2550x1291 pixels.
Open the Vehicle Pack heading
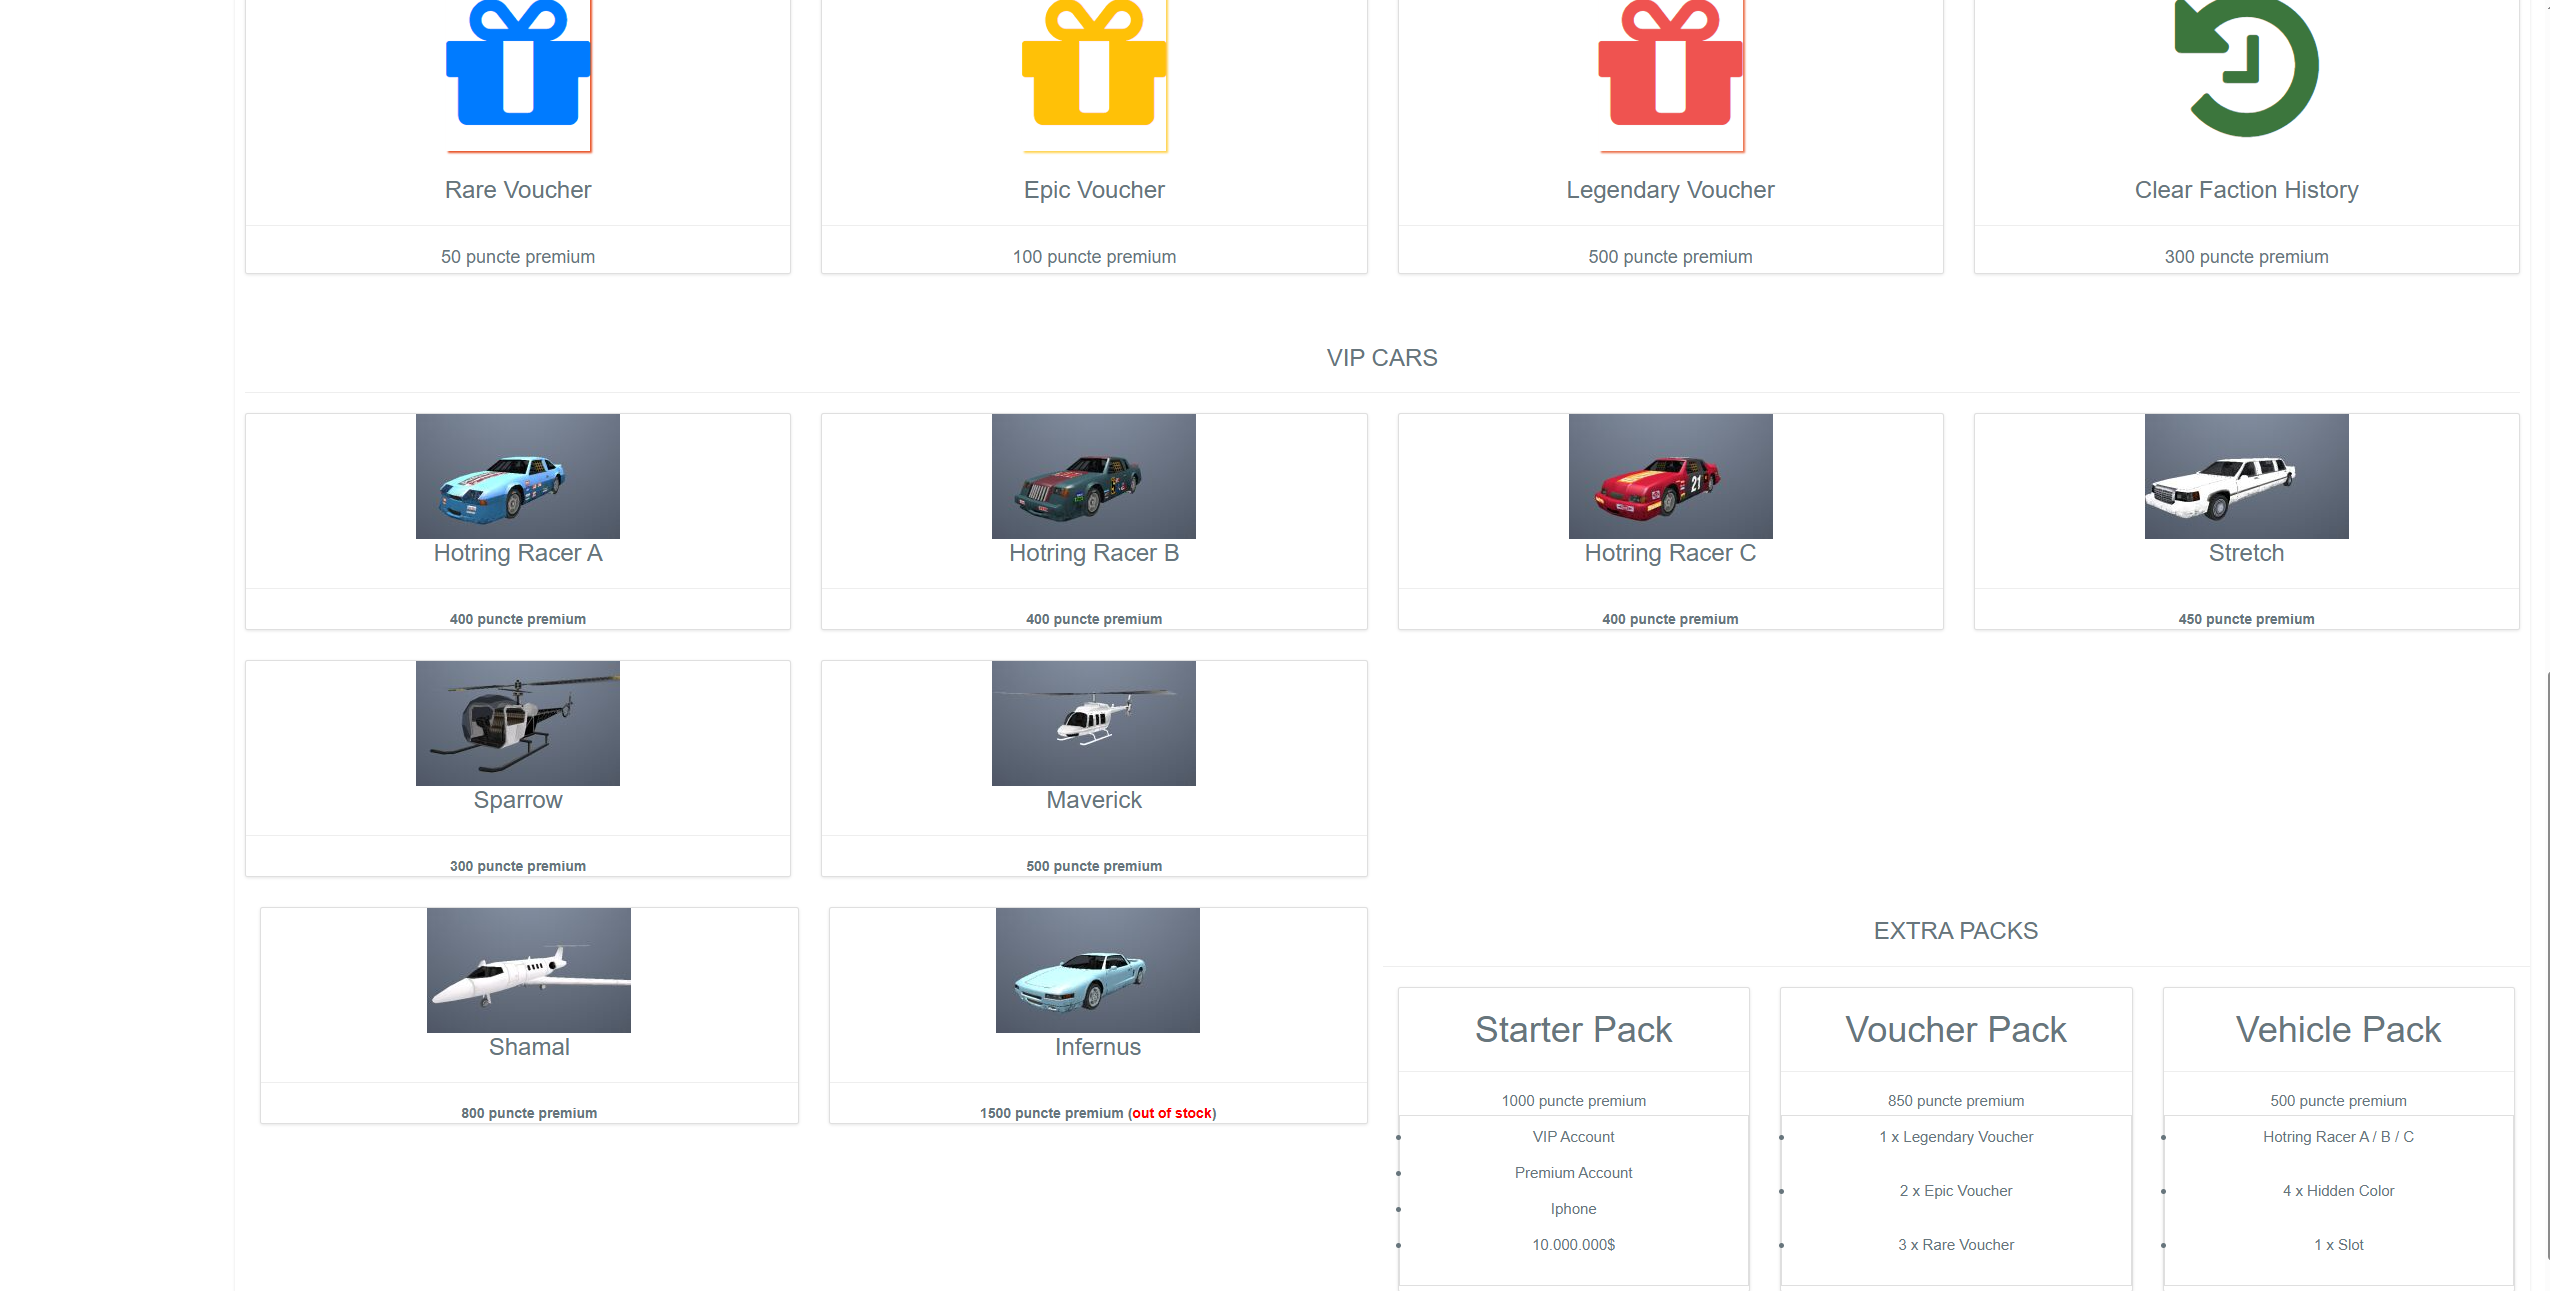pyautogui.click(x=2338, y=1029)
